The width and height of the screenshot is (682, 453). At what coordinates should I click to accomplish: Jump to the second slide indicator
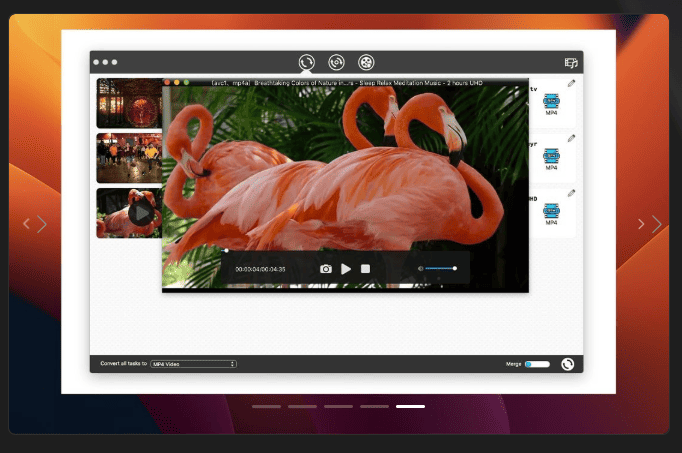[302, 406]
